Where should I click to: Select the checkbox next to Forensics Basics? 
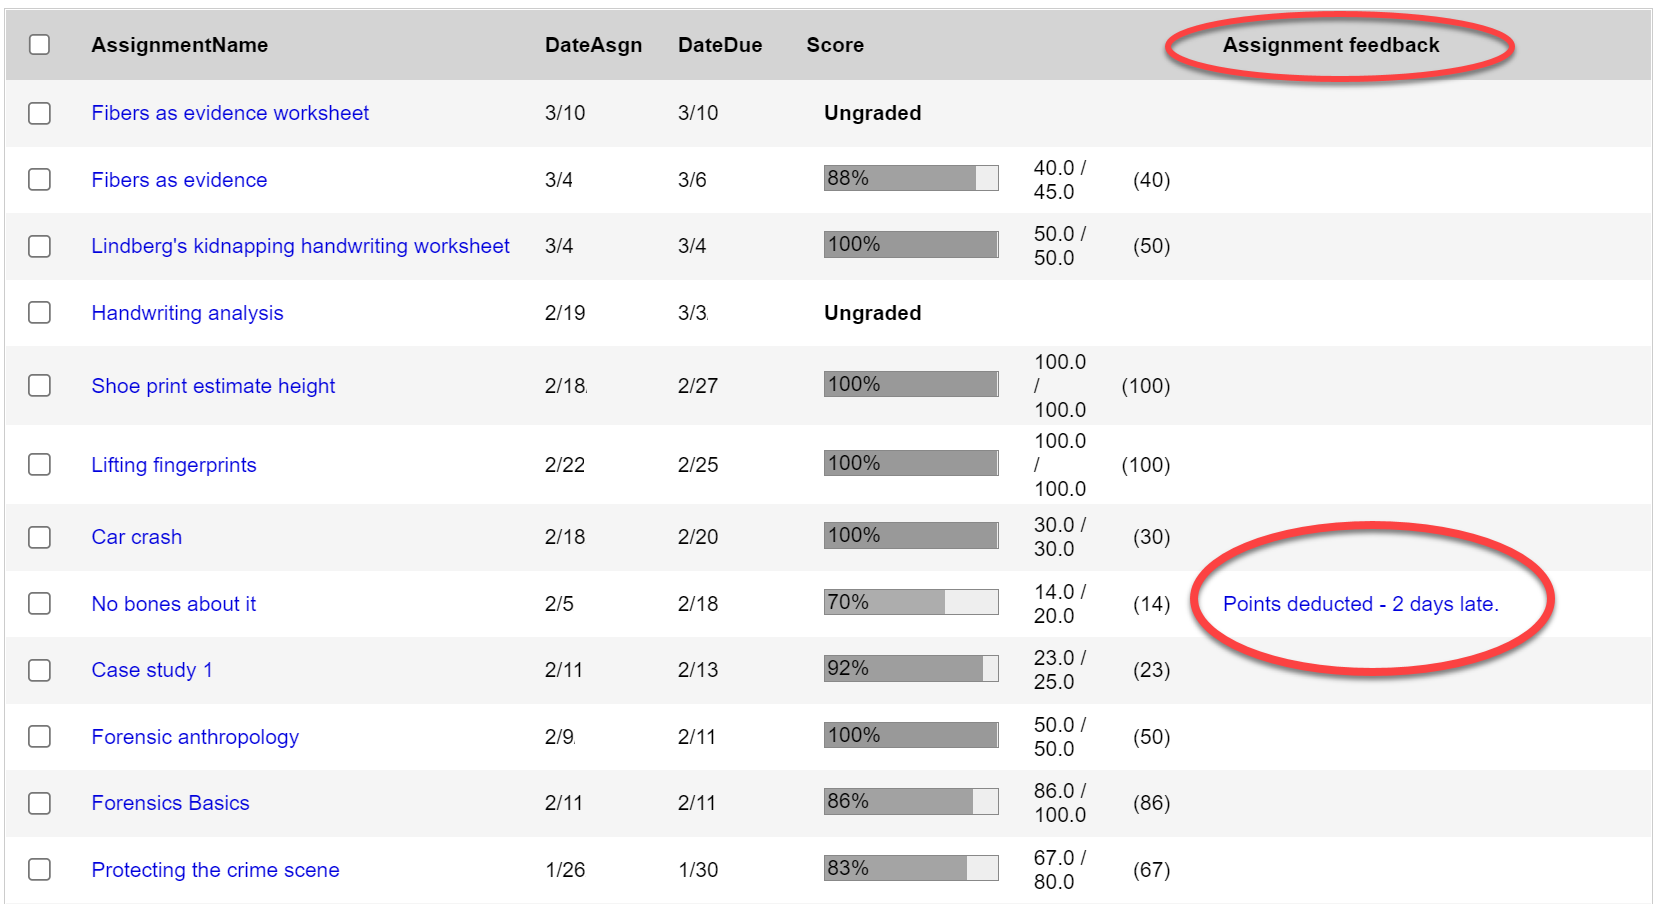pos(39,802)
